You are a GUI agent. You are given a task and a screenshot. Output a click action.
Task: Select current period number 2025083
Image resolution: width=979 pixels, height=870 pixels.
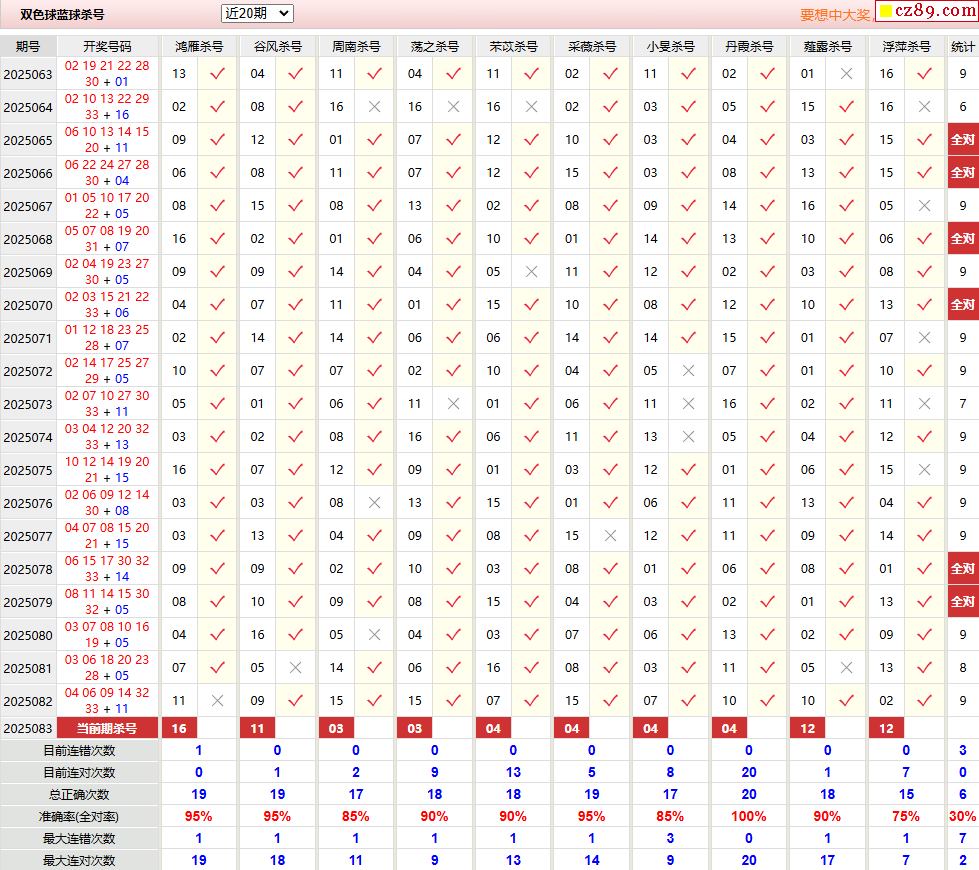28,728
